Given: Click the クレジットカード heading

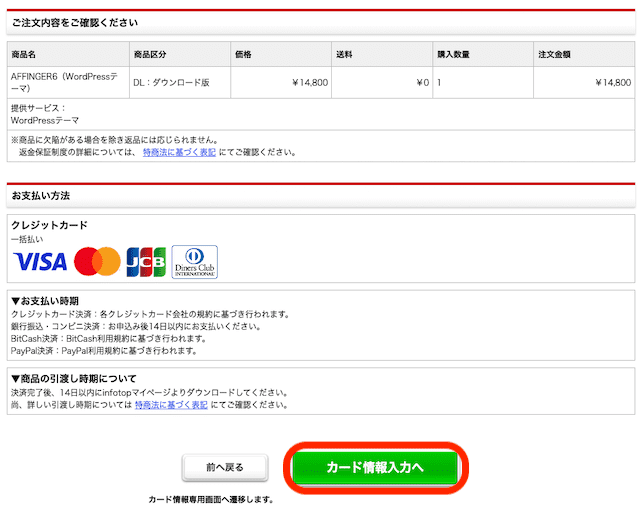Looking at the screenshot, I should tap(49, 225).
